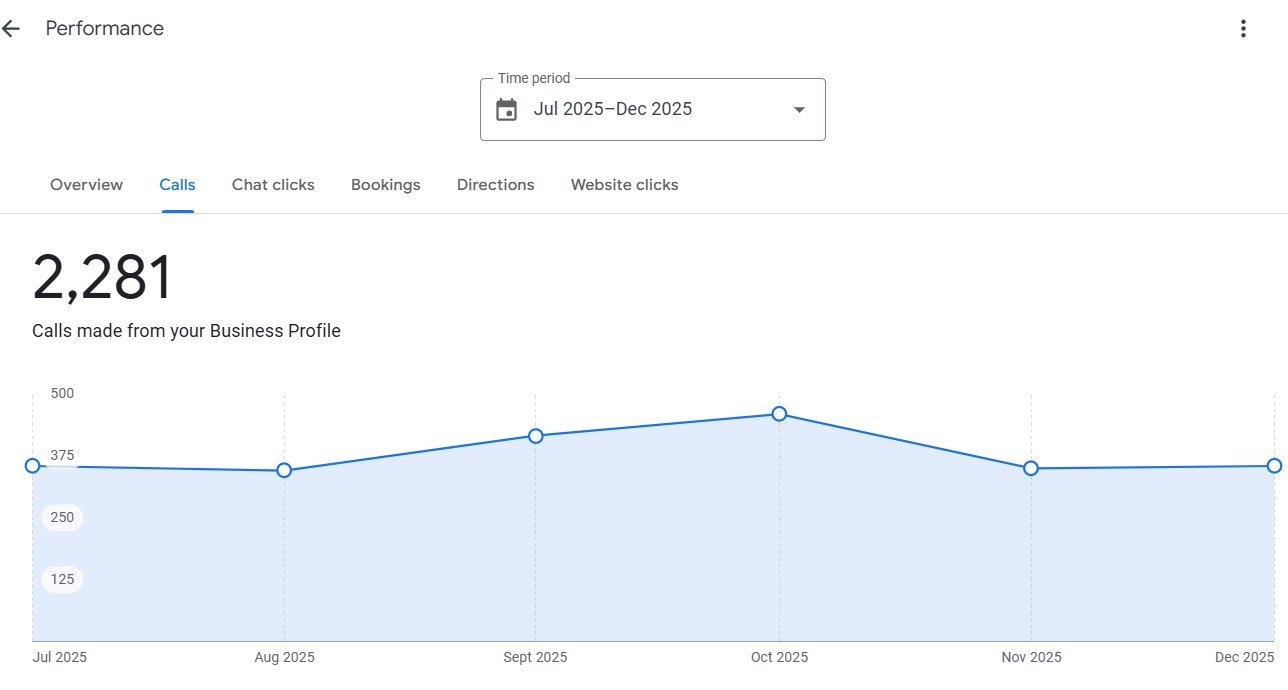
Task: Open the Chat clicks tab
Action: click(273, 185)
